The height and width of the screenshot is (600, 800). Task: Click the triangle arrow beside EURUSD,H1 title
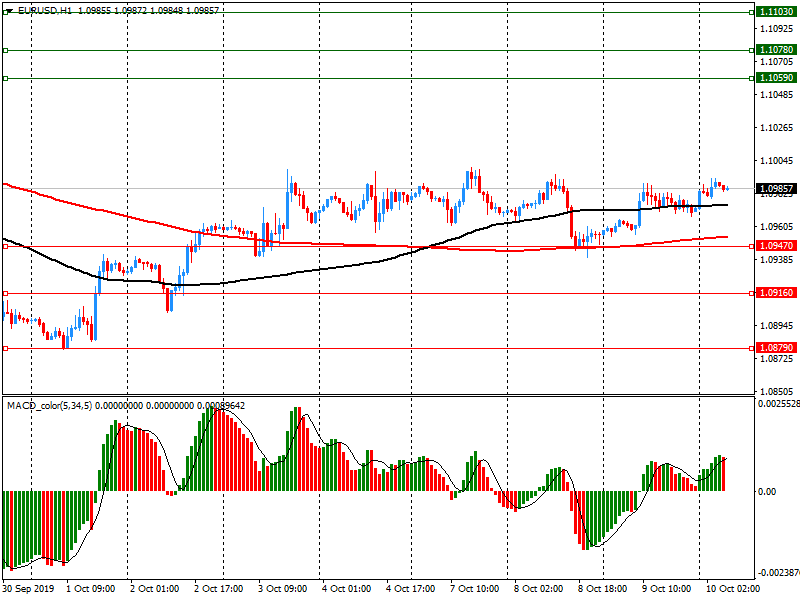coord(8,8)
